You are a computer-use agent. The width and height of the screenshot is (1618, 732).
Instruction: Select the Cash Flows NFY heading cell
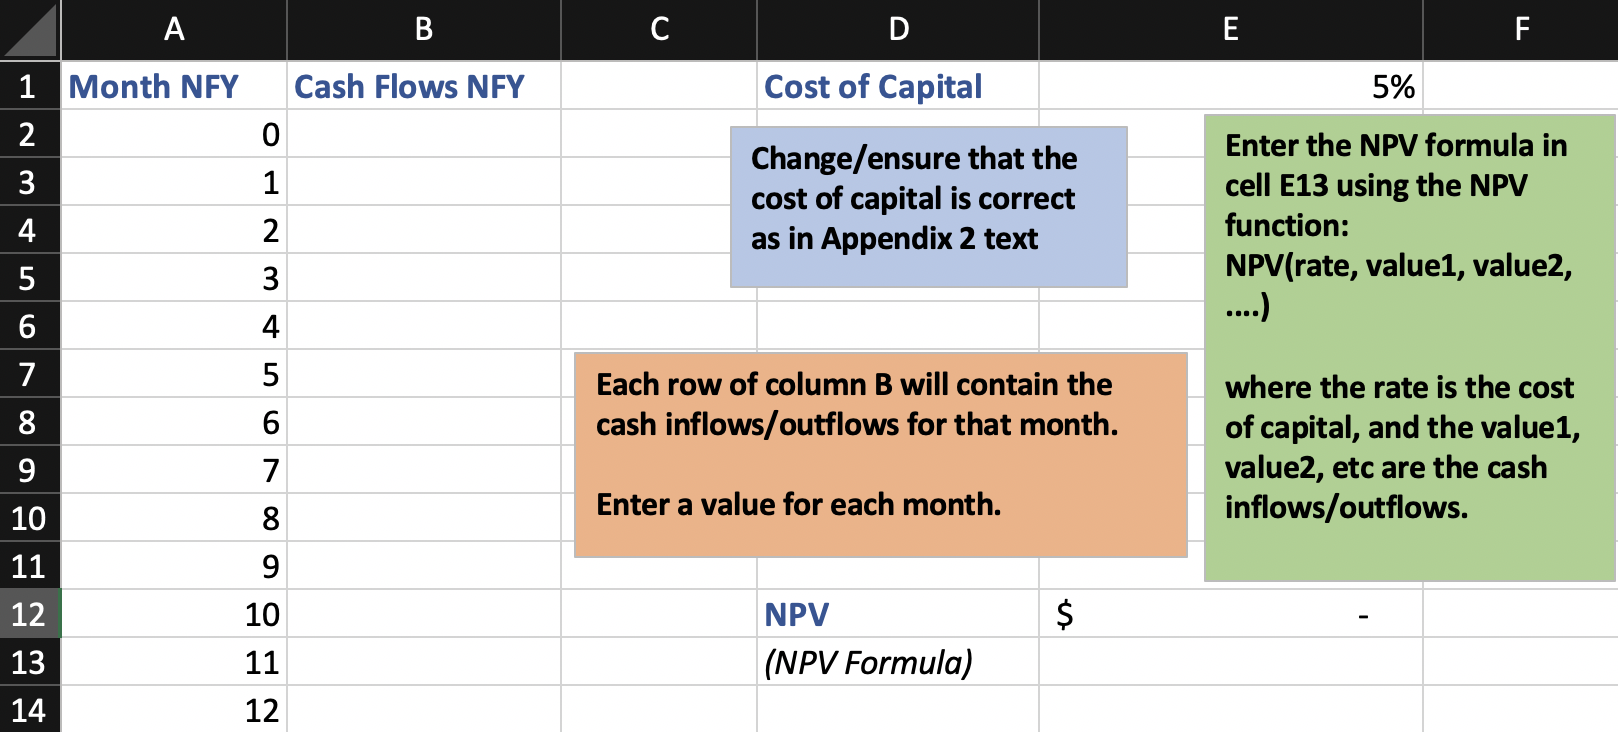click(x=423, y=87)
